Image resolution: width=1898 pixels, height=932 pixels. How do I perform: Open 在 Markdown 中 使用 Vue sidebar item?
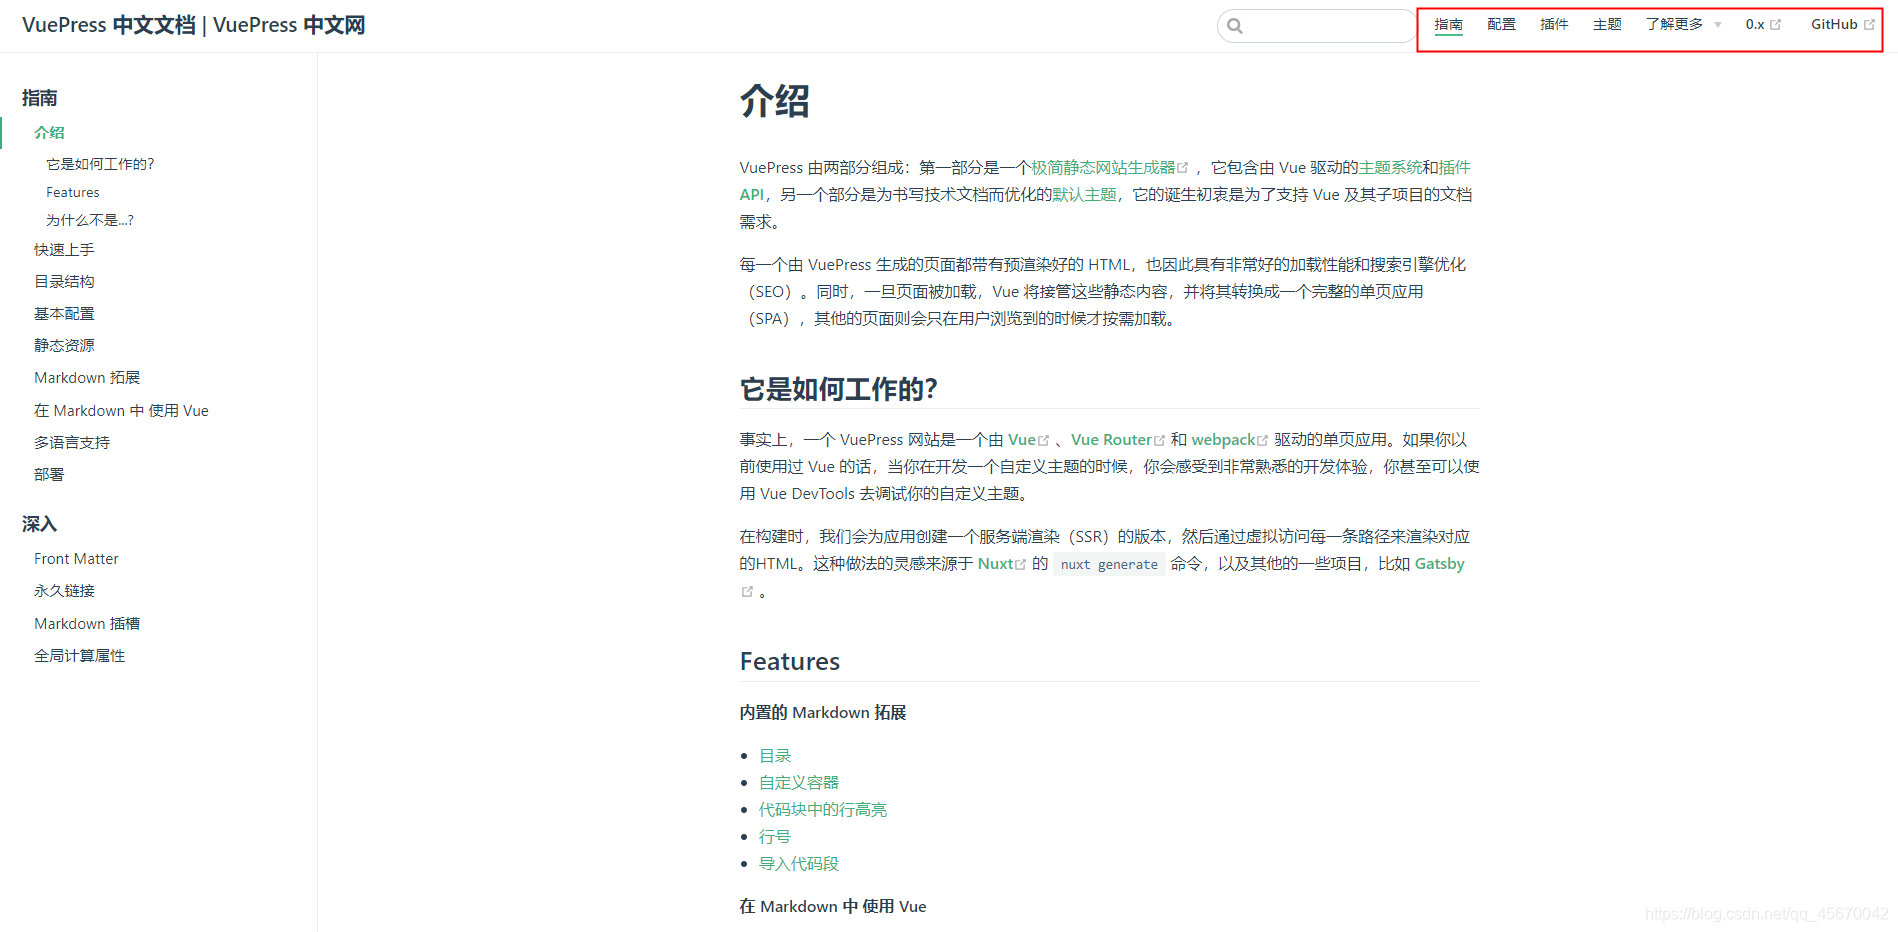tap(121, 411)
